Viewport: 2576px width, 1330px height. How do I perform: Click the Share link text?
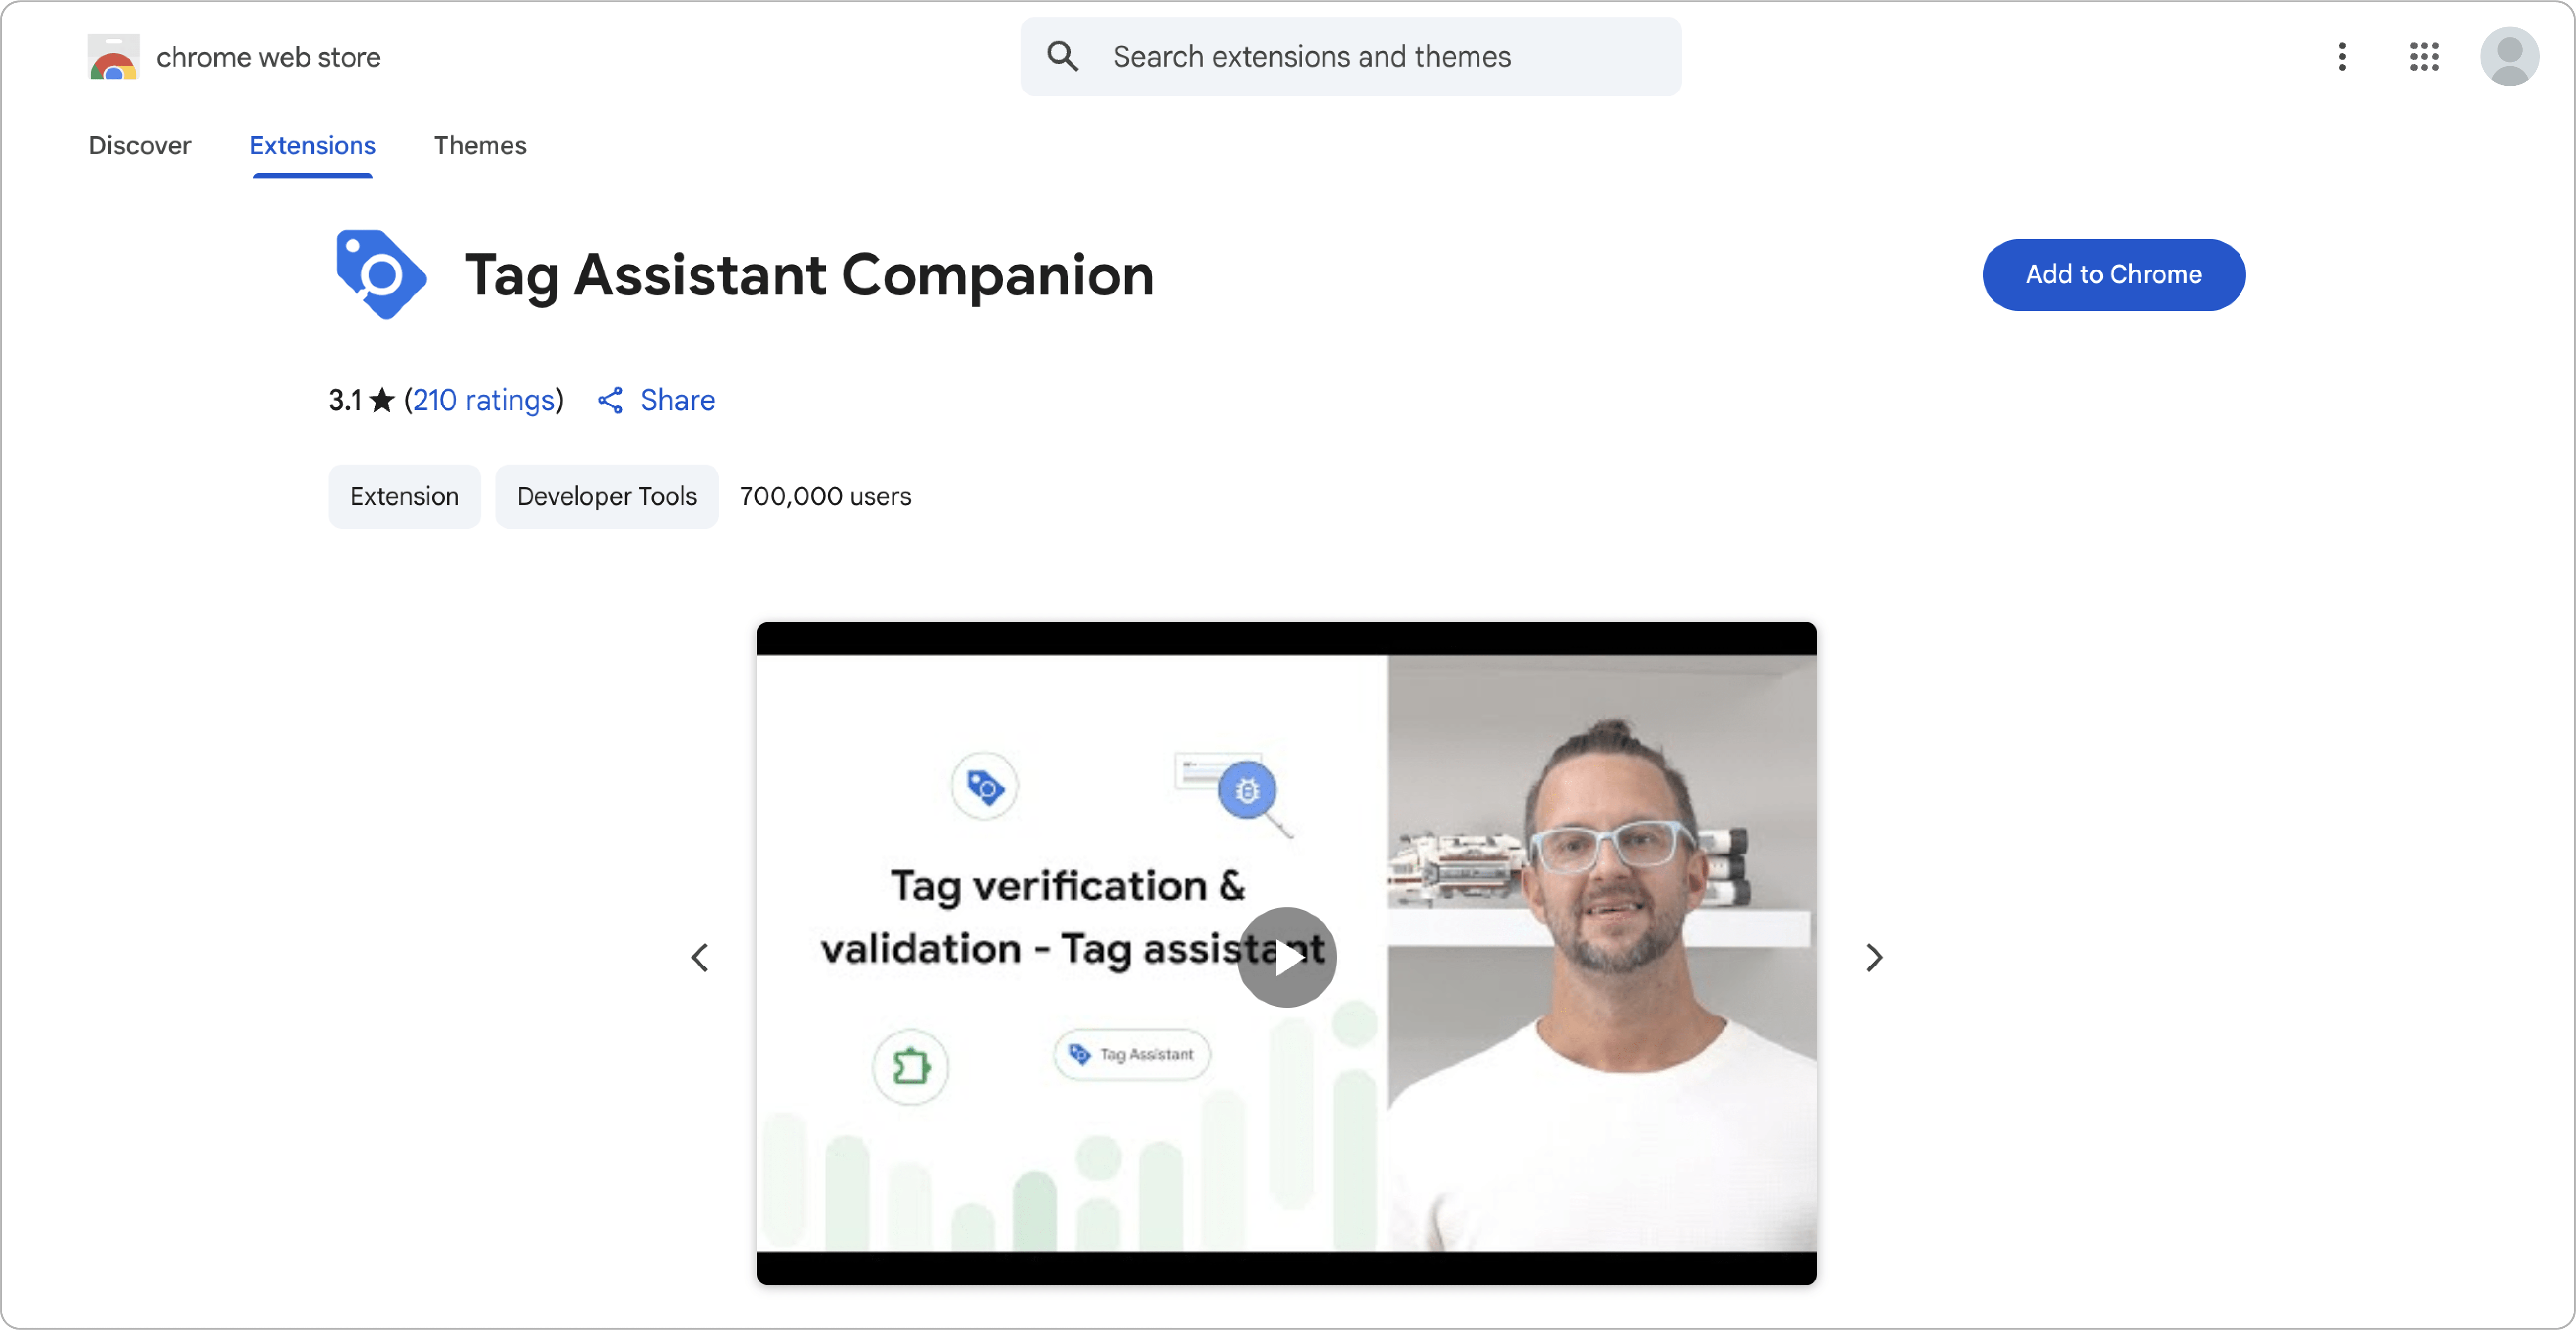(x=677, y=400)
